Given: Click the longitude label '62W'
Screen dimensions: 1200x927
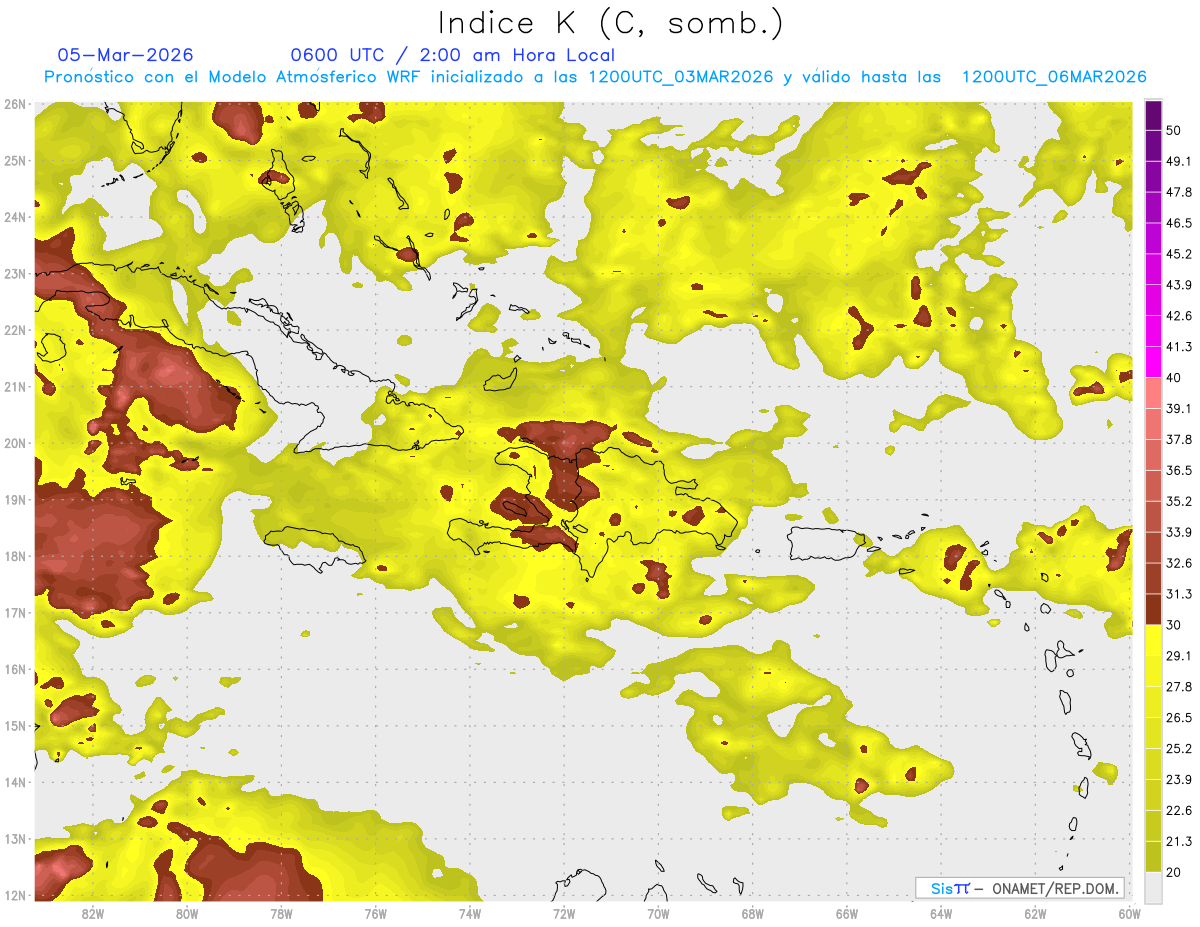Looking at the screenshot, I should 1035,914.
